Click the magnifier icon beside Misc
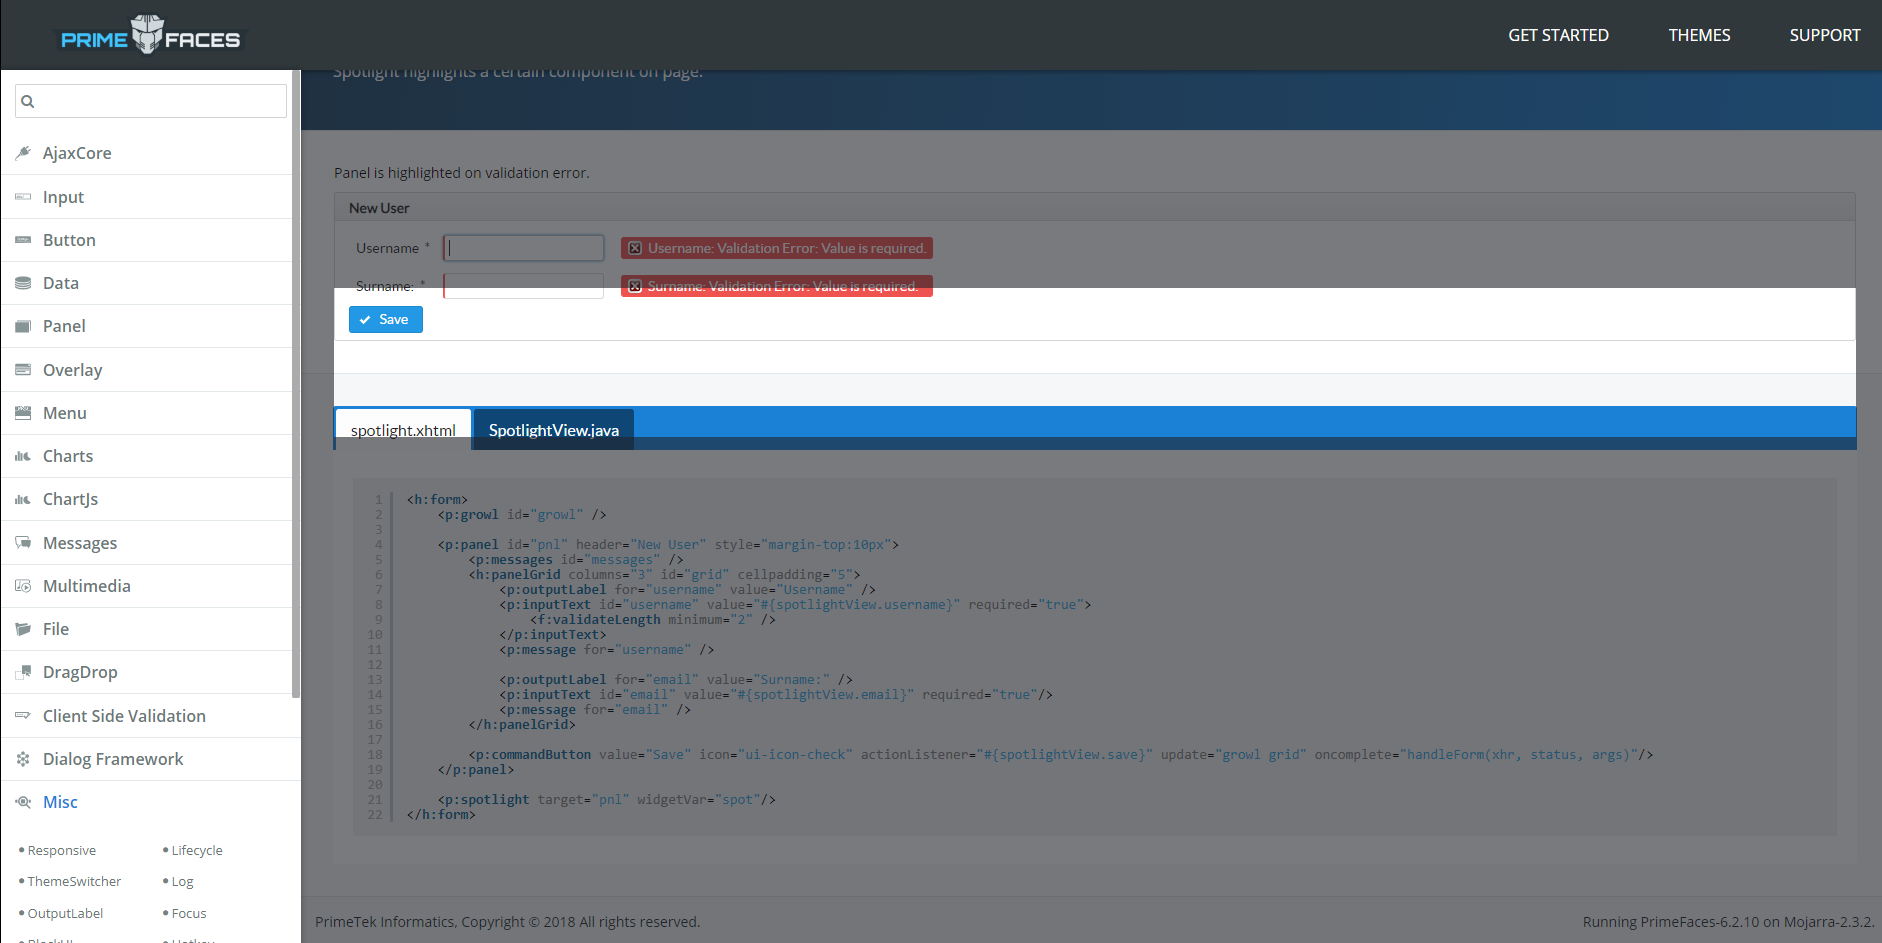1882x943 pixels. [x=23, y=801]
